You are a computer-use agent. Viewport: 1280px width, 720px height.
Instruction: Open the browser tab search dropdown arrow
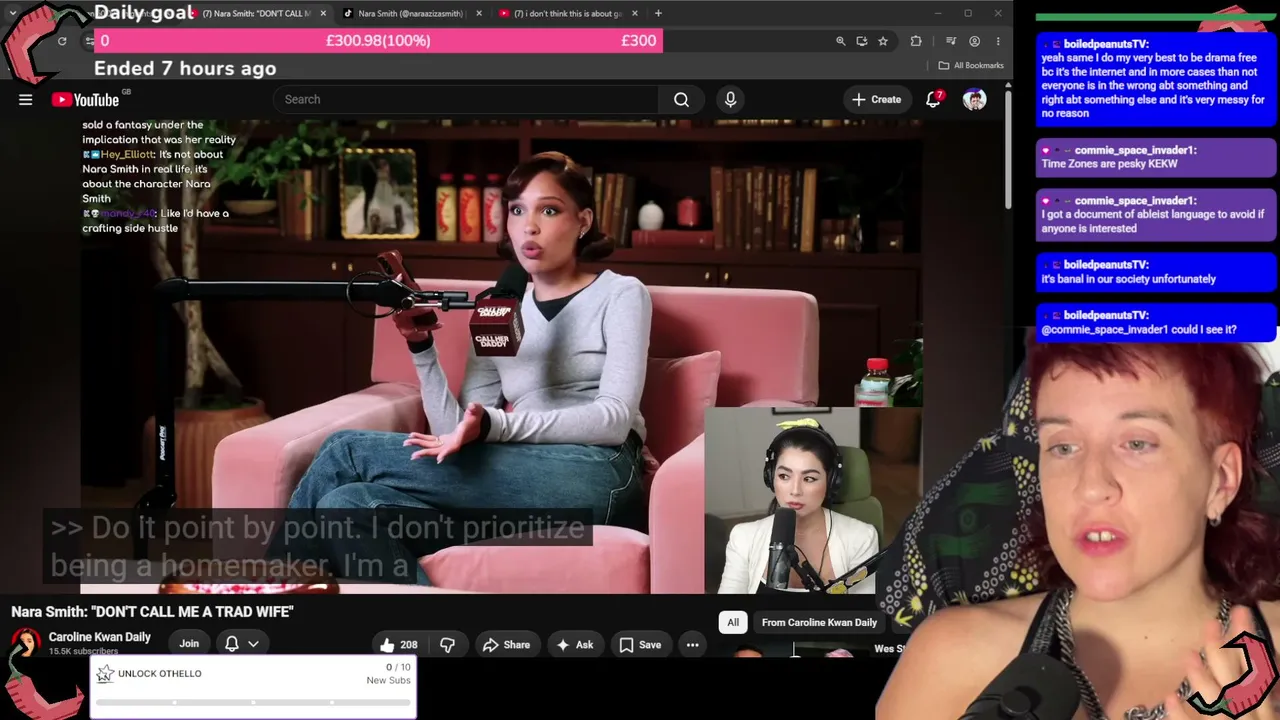pos(12,13)
